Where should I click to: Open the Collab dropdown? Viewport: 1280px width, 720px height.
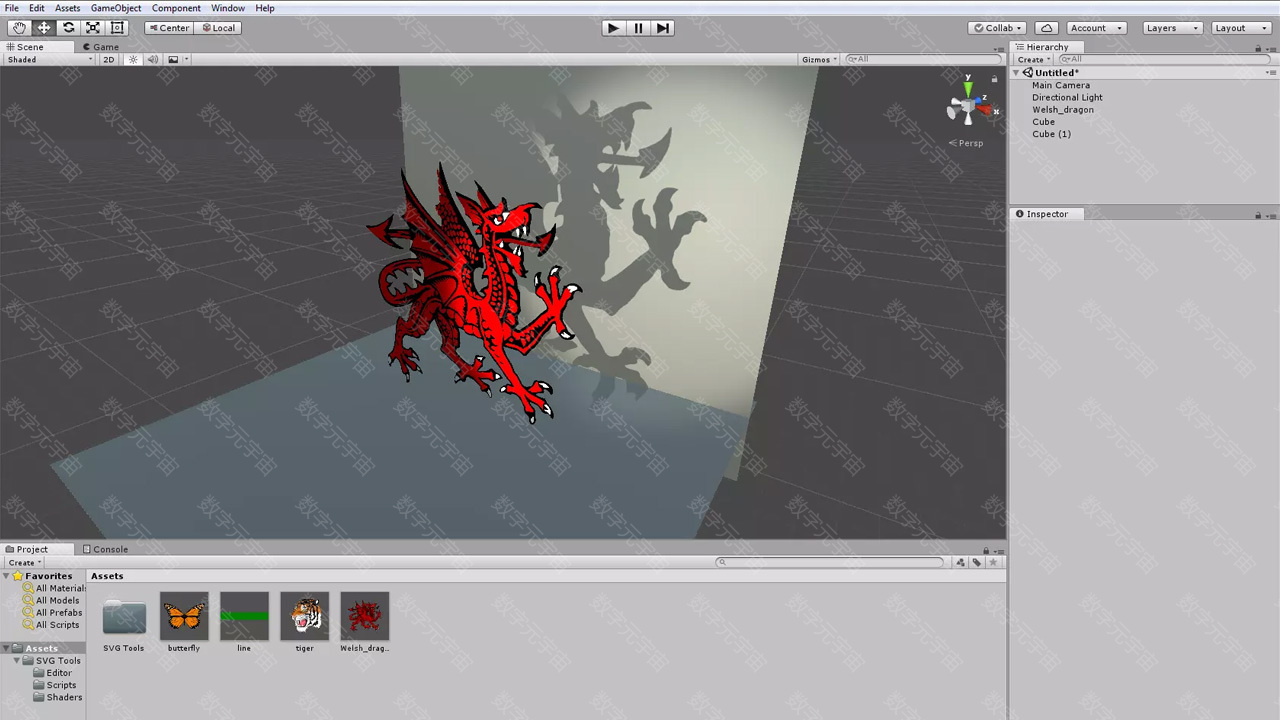997,28
